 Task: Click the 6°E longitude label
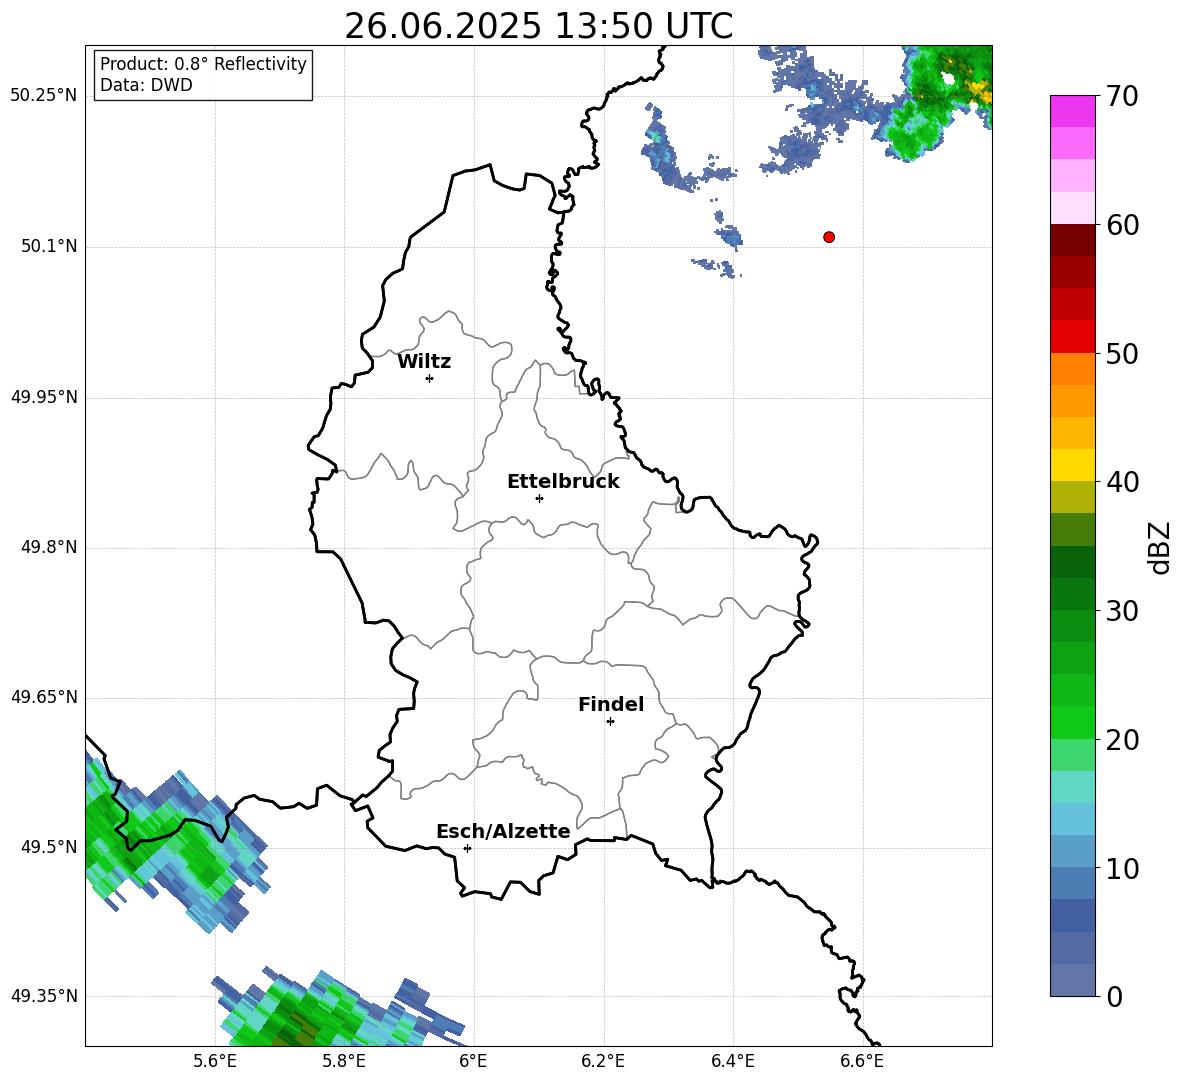click(473, 1061)
